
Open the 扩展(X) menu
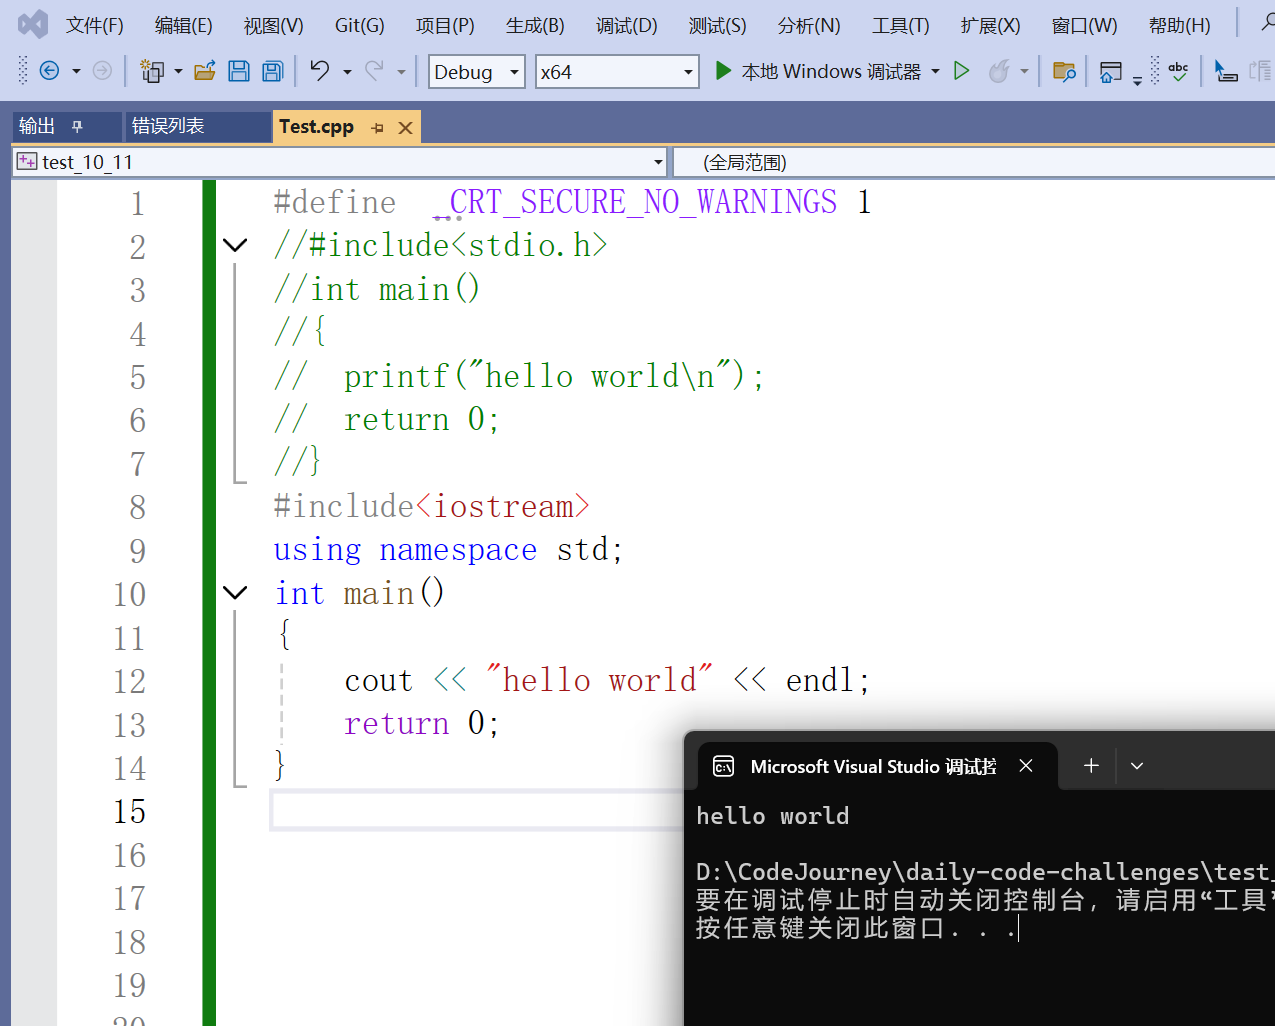click(x=990, y=25)
